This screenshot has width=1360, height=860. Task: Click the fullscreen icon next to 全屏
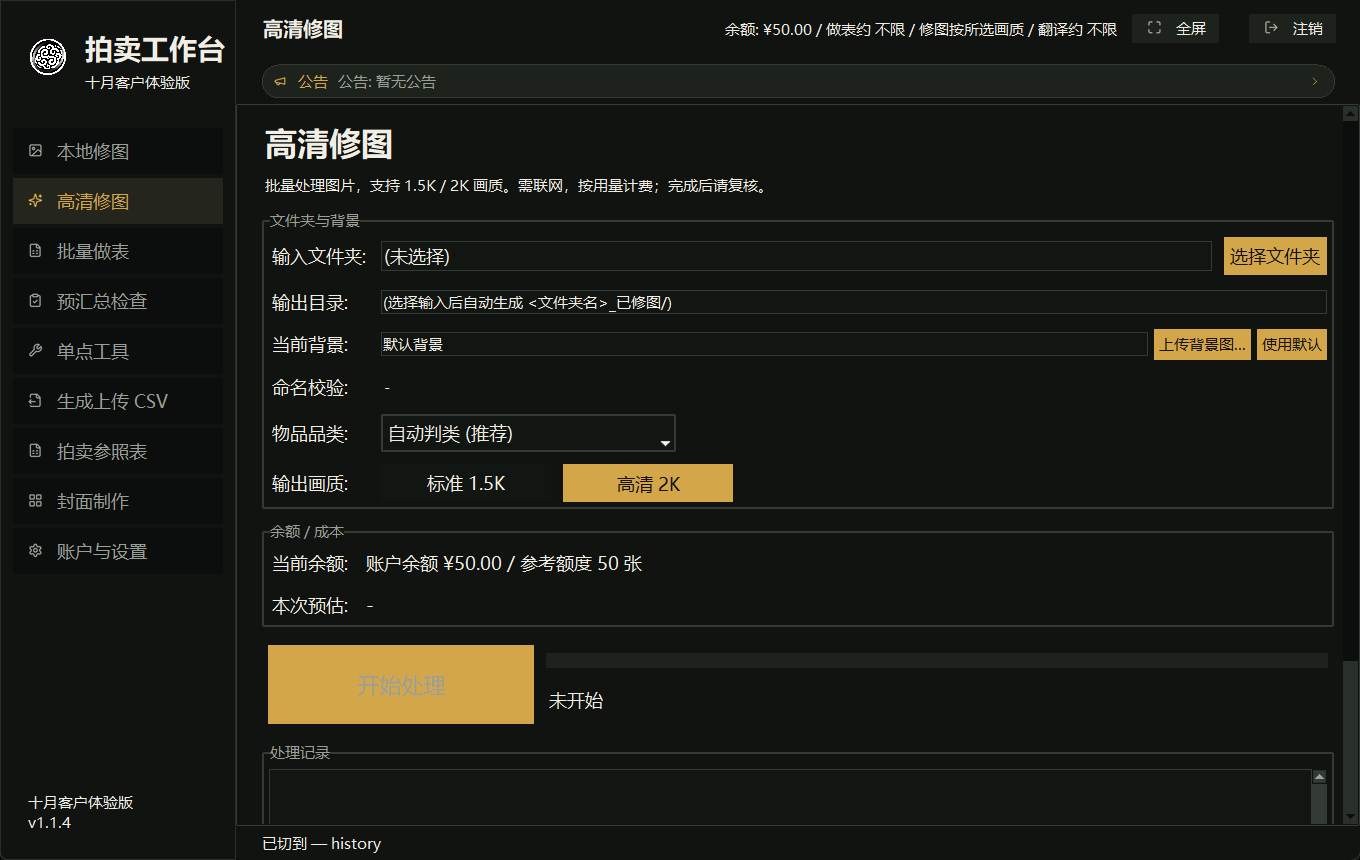pyautogui.click(x=1154, y=28)
